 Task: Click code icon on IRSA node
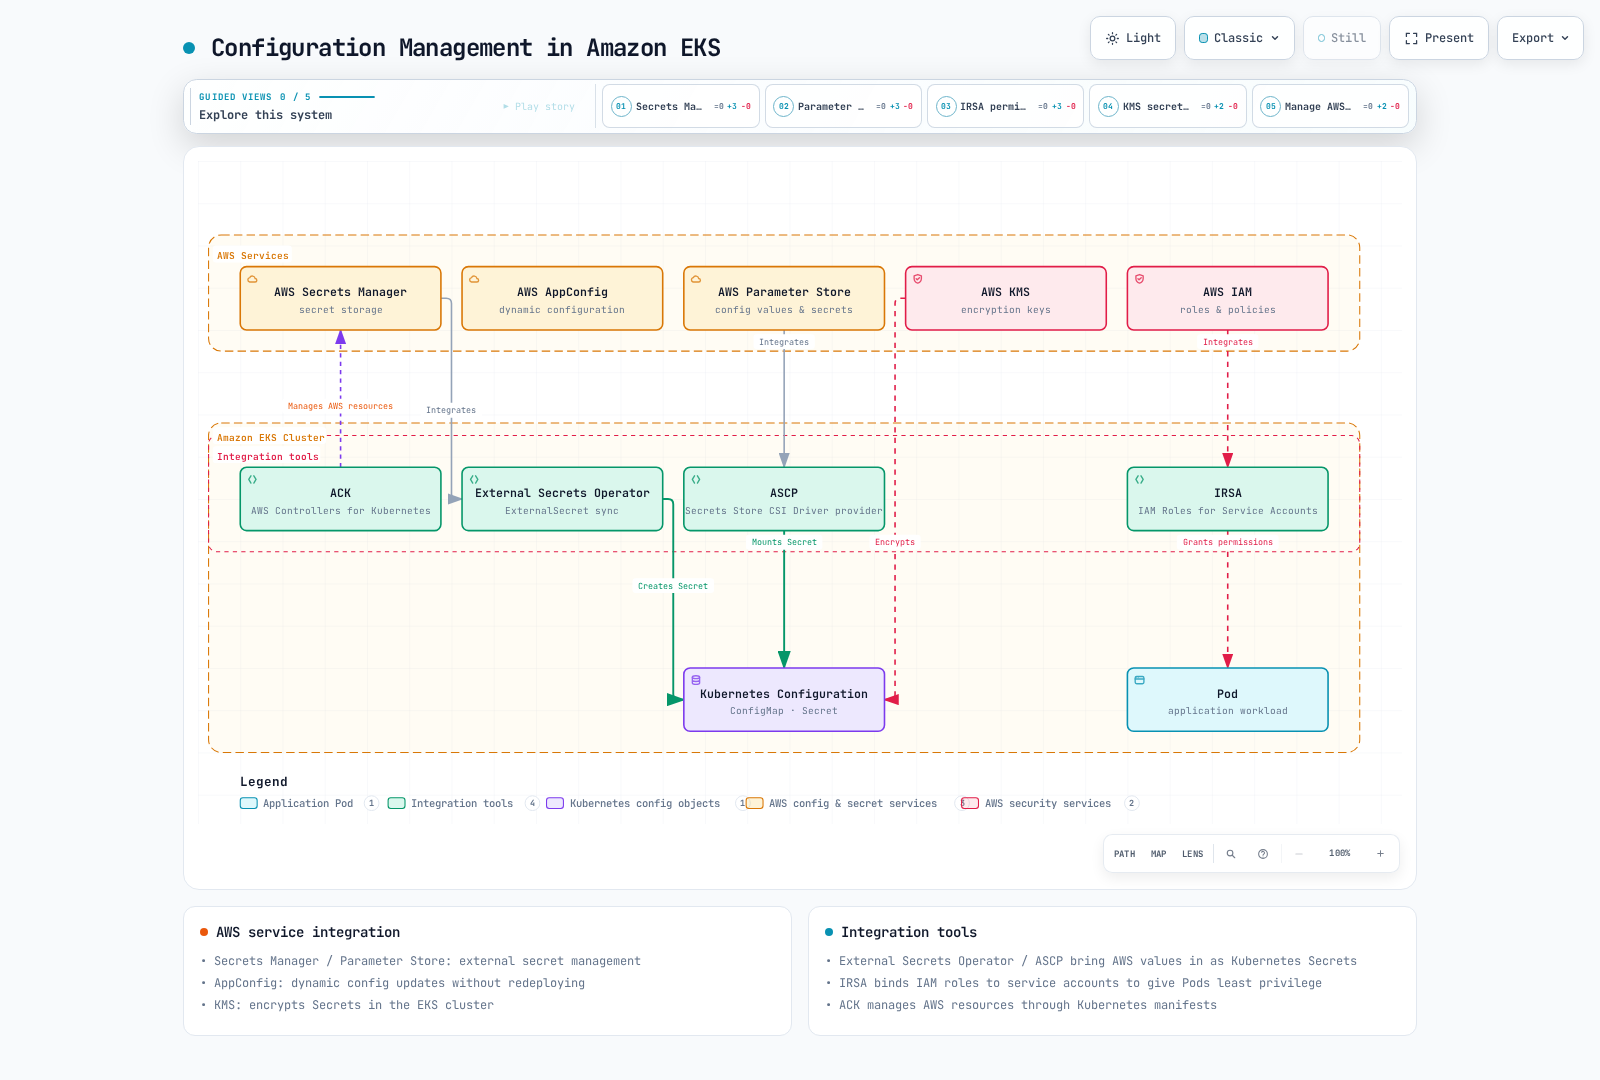tap(1139, 480)
